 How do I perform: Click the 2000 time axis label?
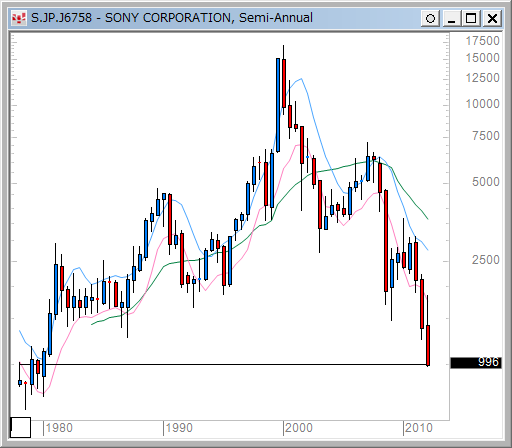point(299,428)
